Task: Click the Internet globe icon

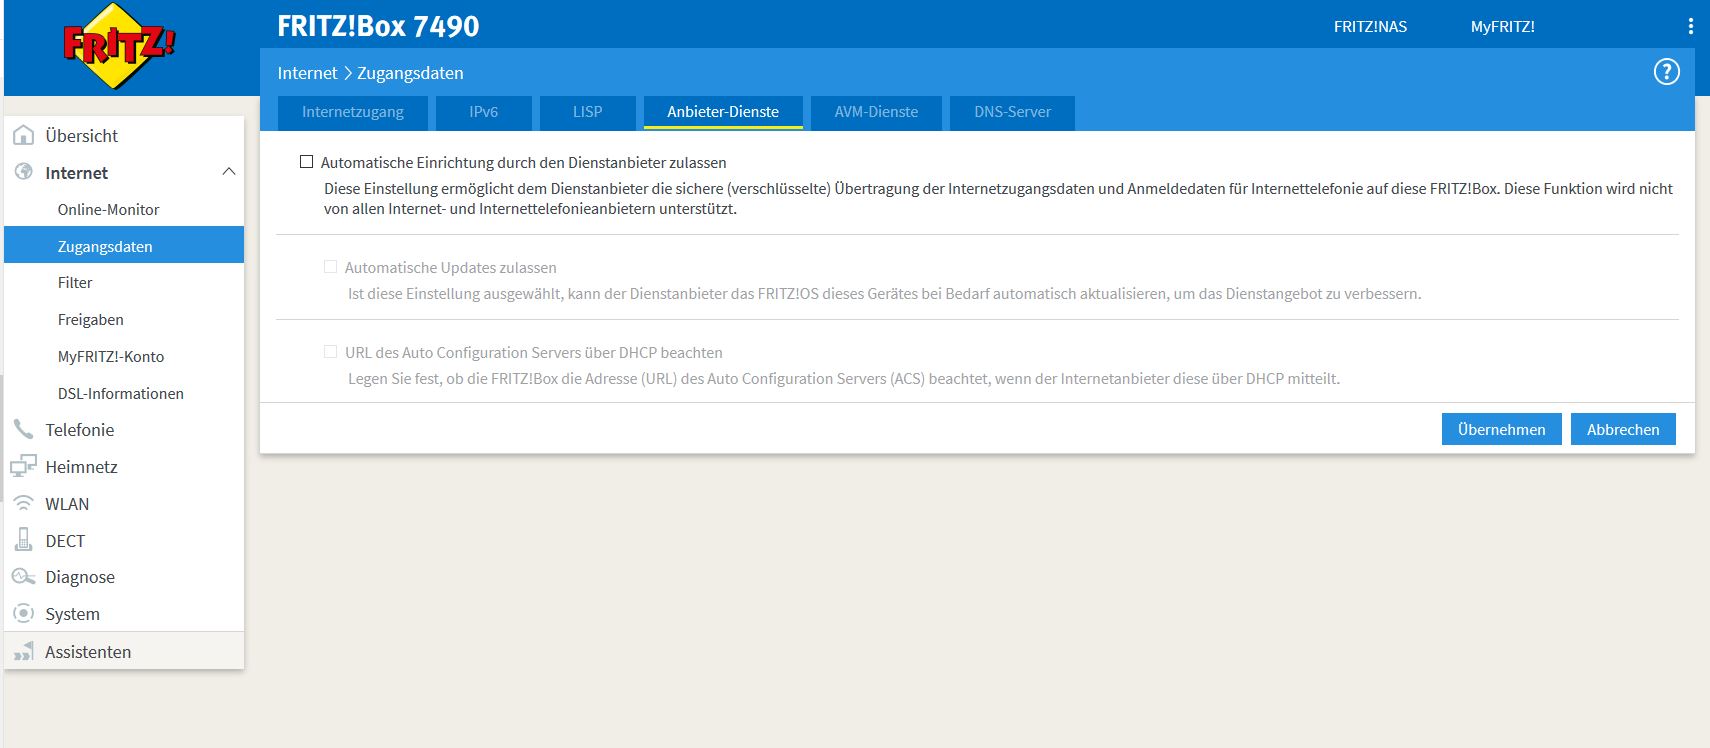Action: [23, 172]
